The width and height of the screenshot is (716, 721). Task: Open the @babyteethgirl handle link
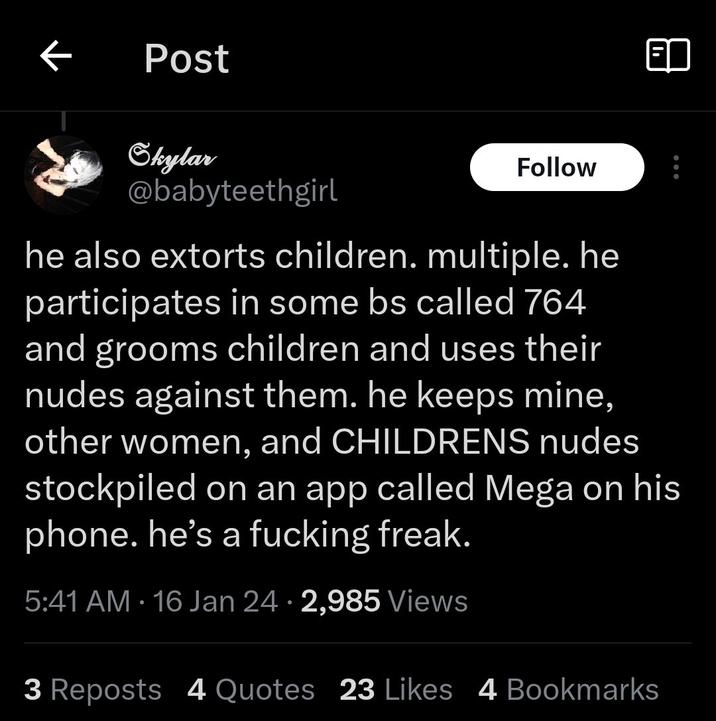click(233, 191)
